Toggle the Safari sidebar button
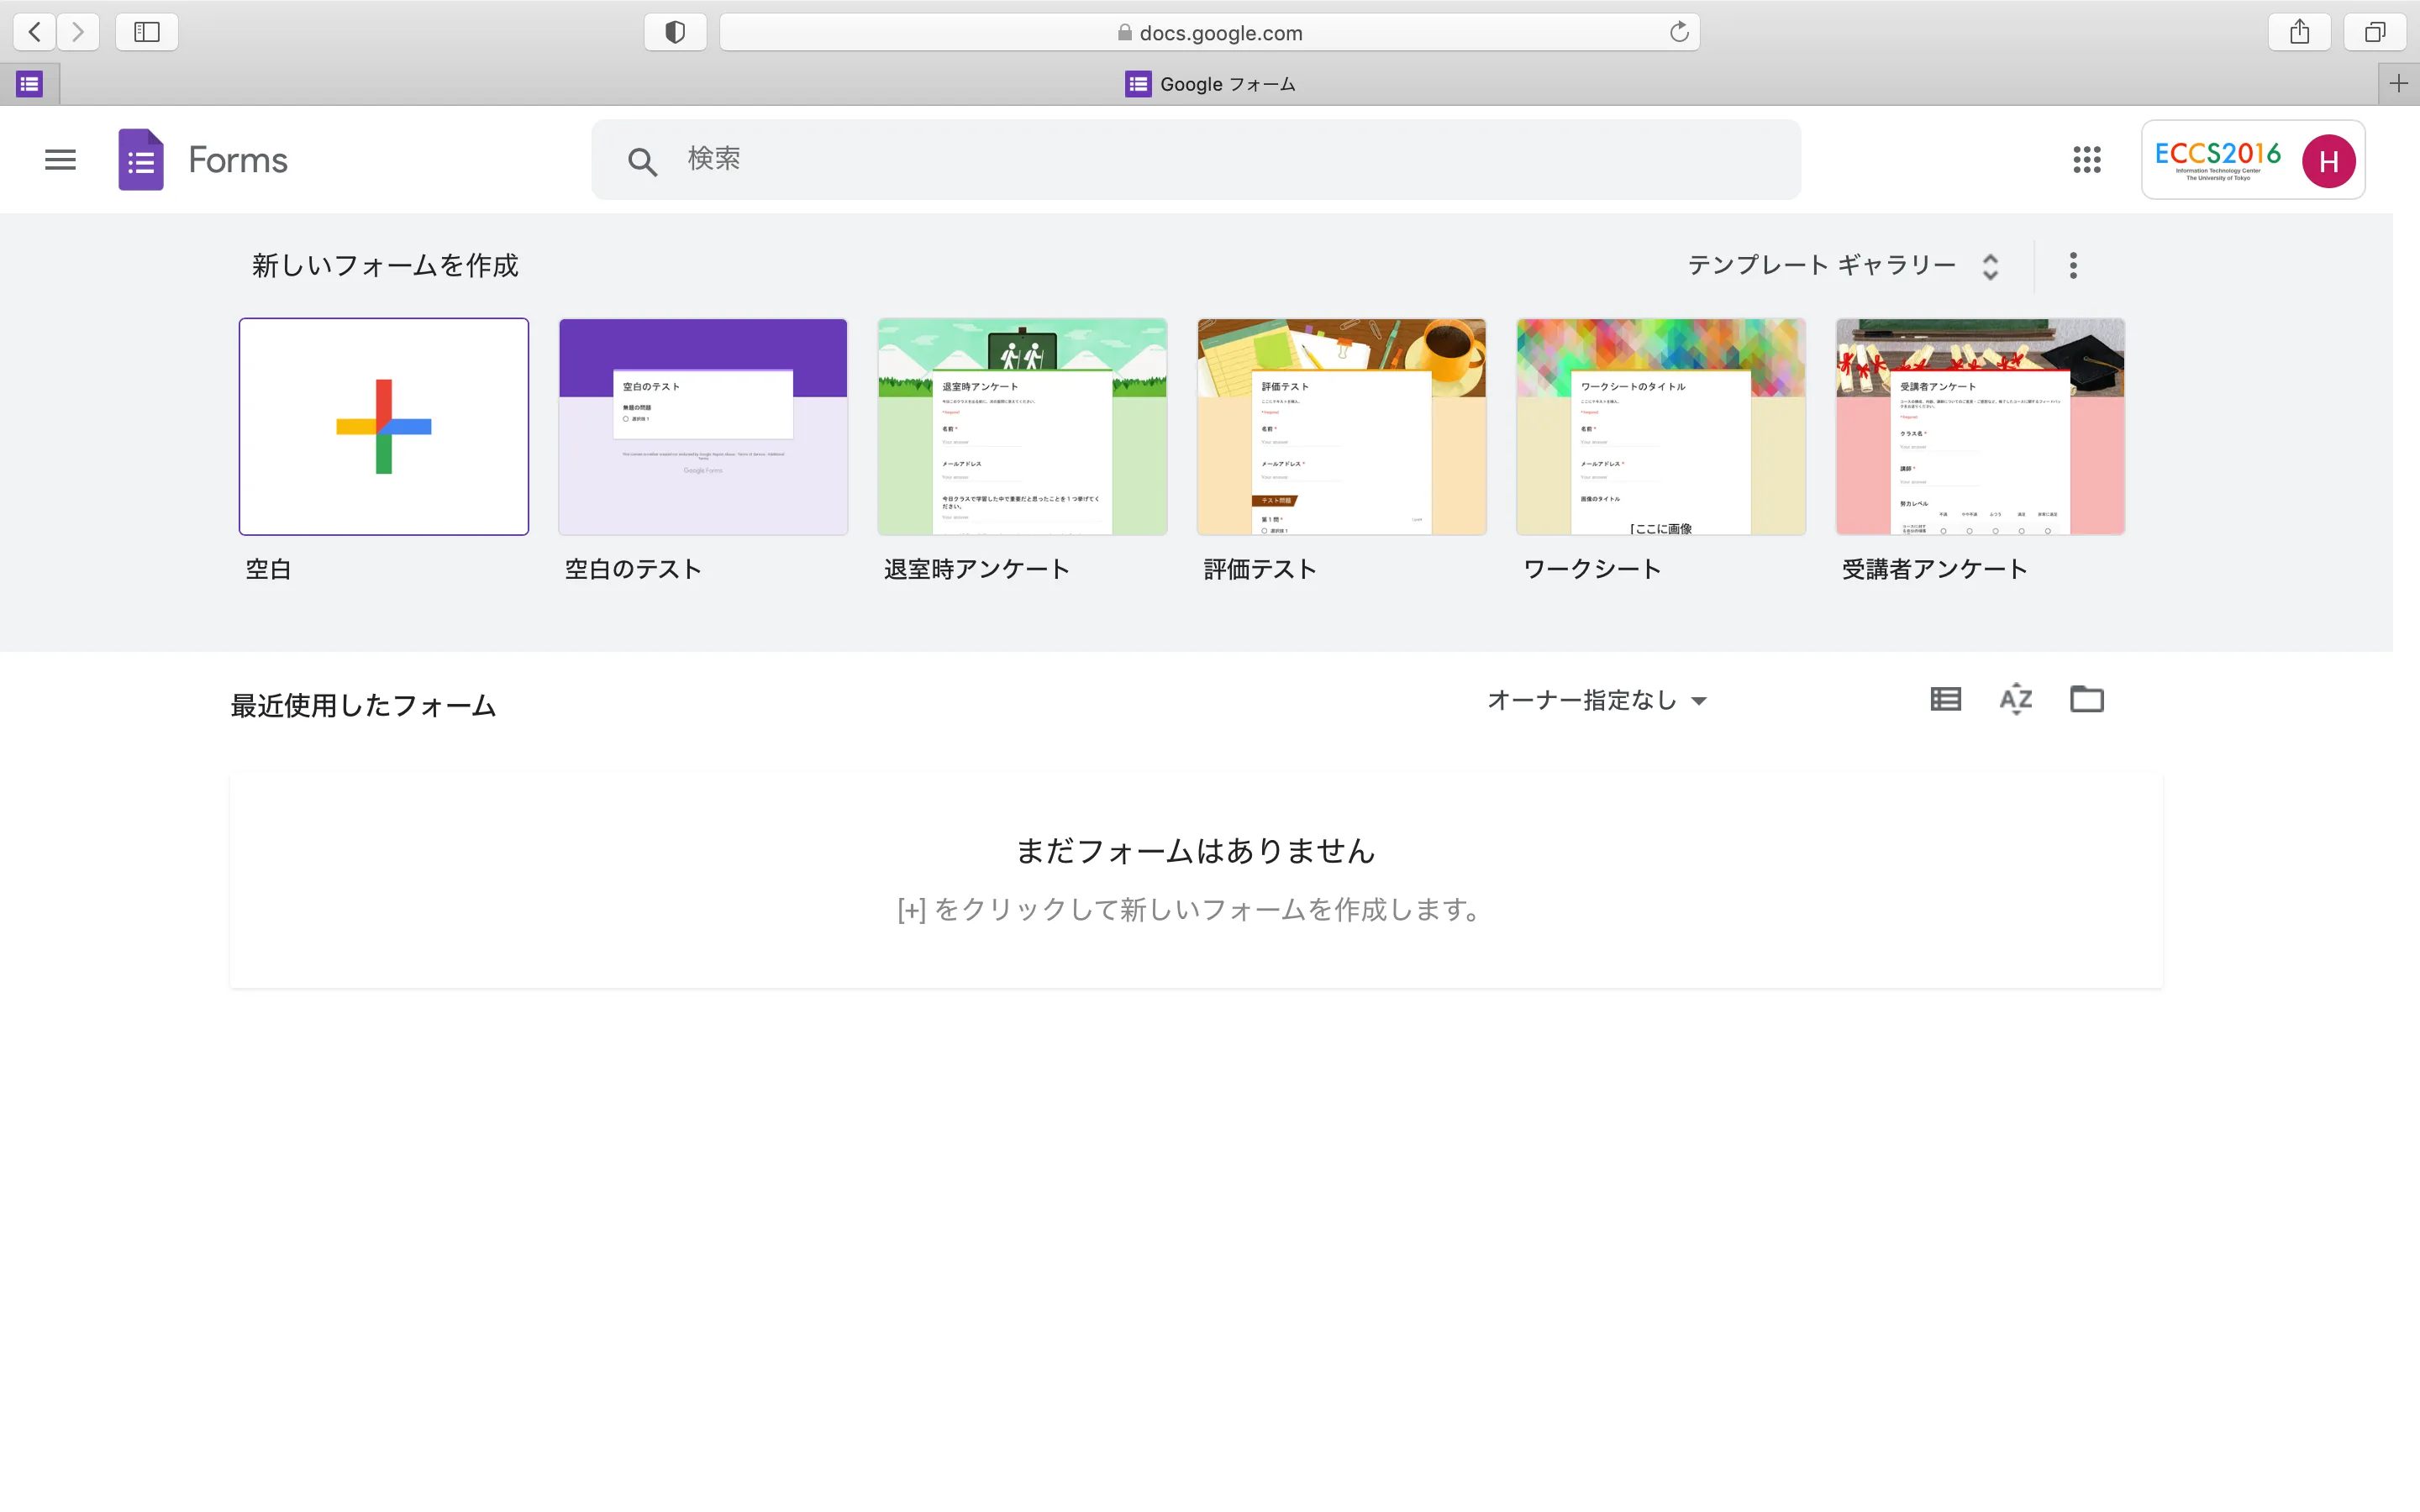 [x=147, y=32]
